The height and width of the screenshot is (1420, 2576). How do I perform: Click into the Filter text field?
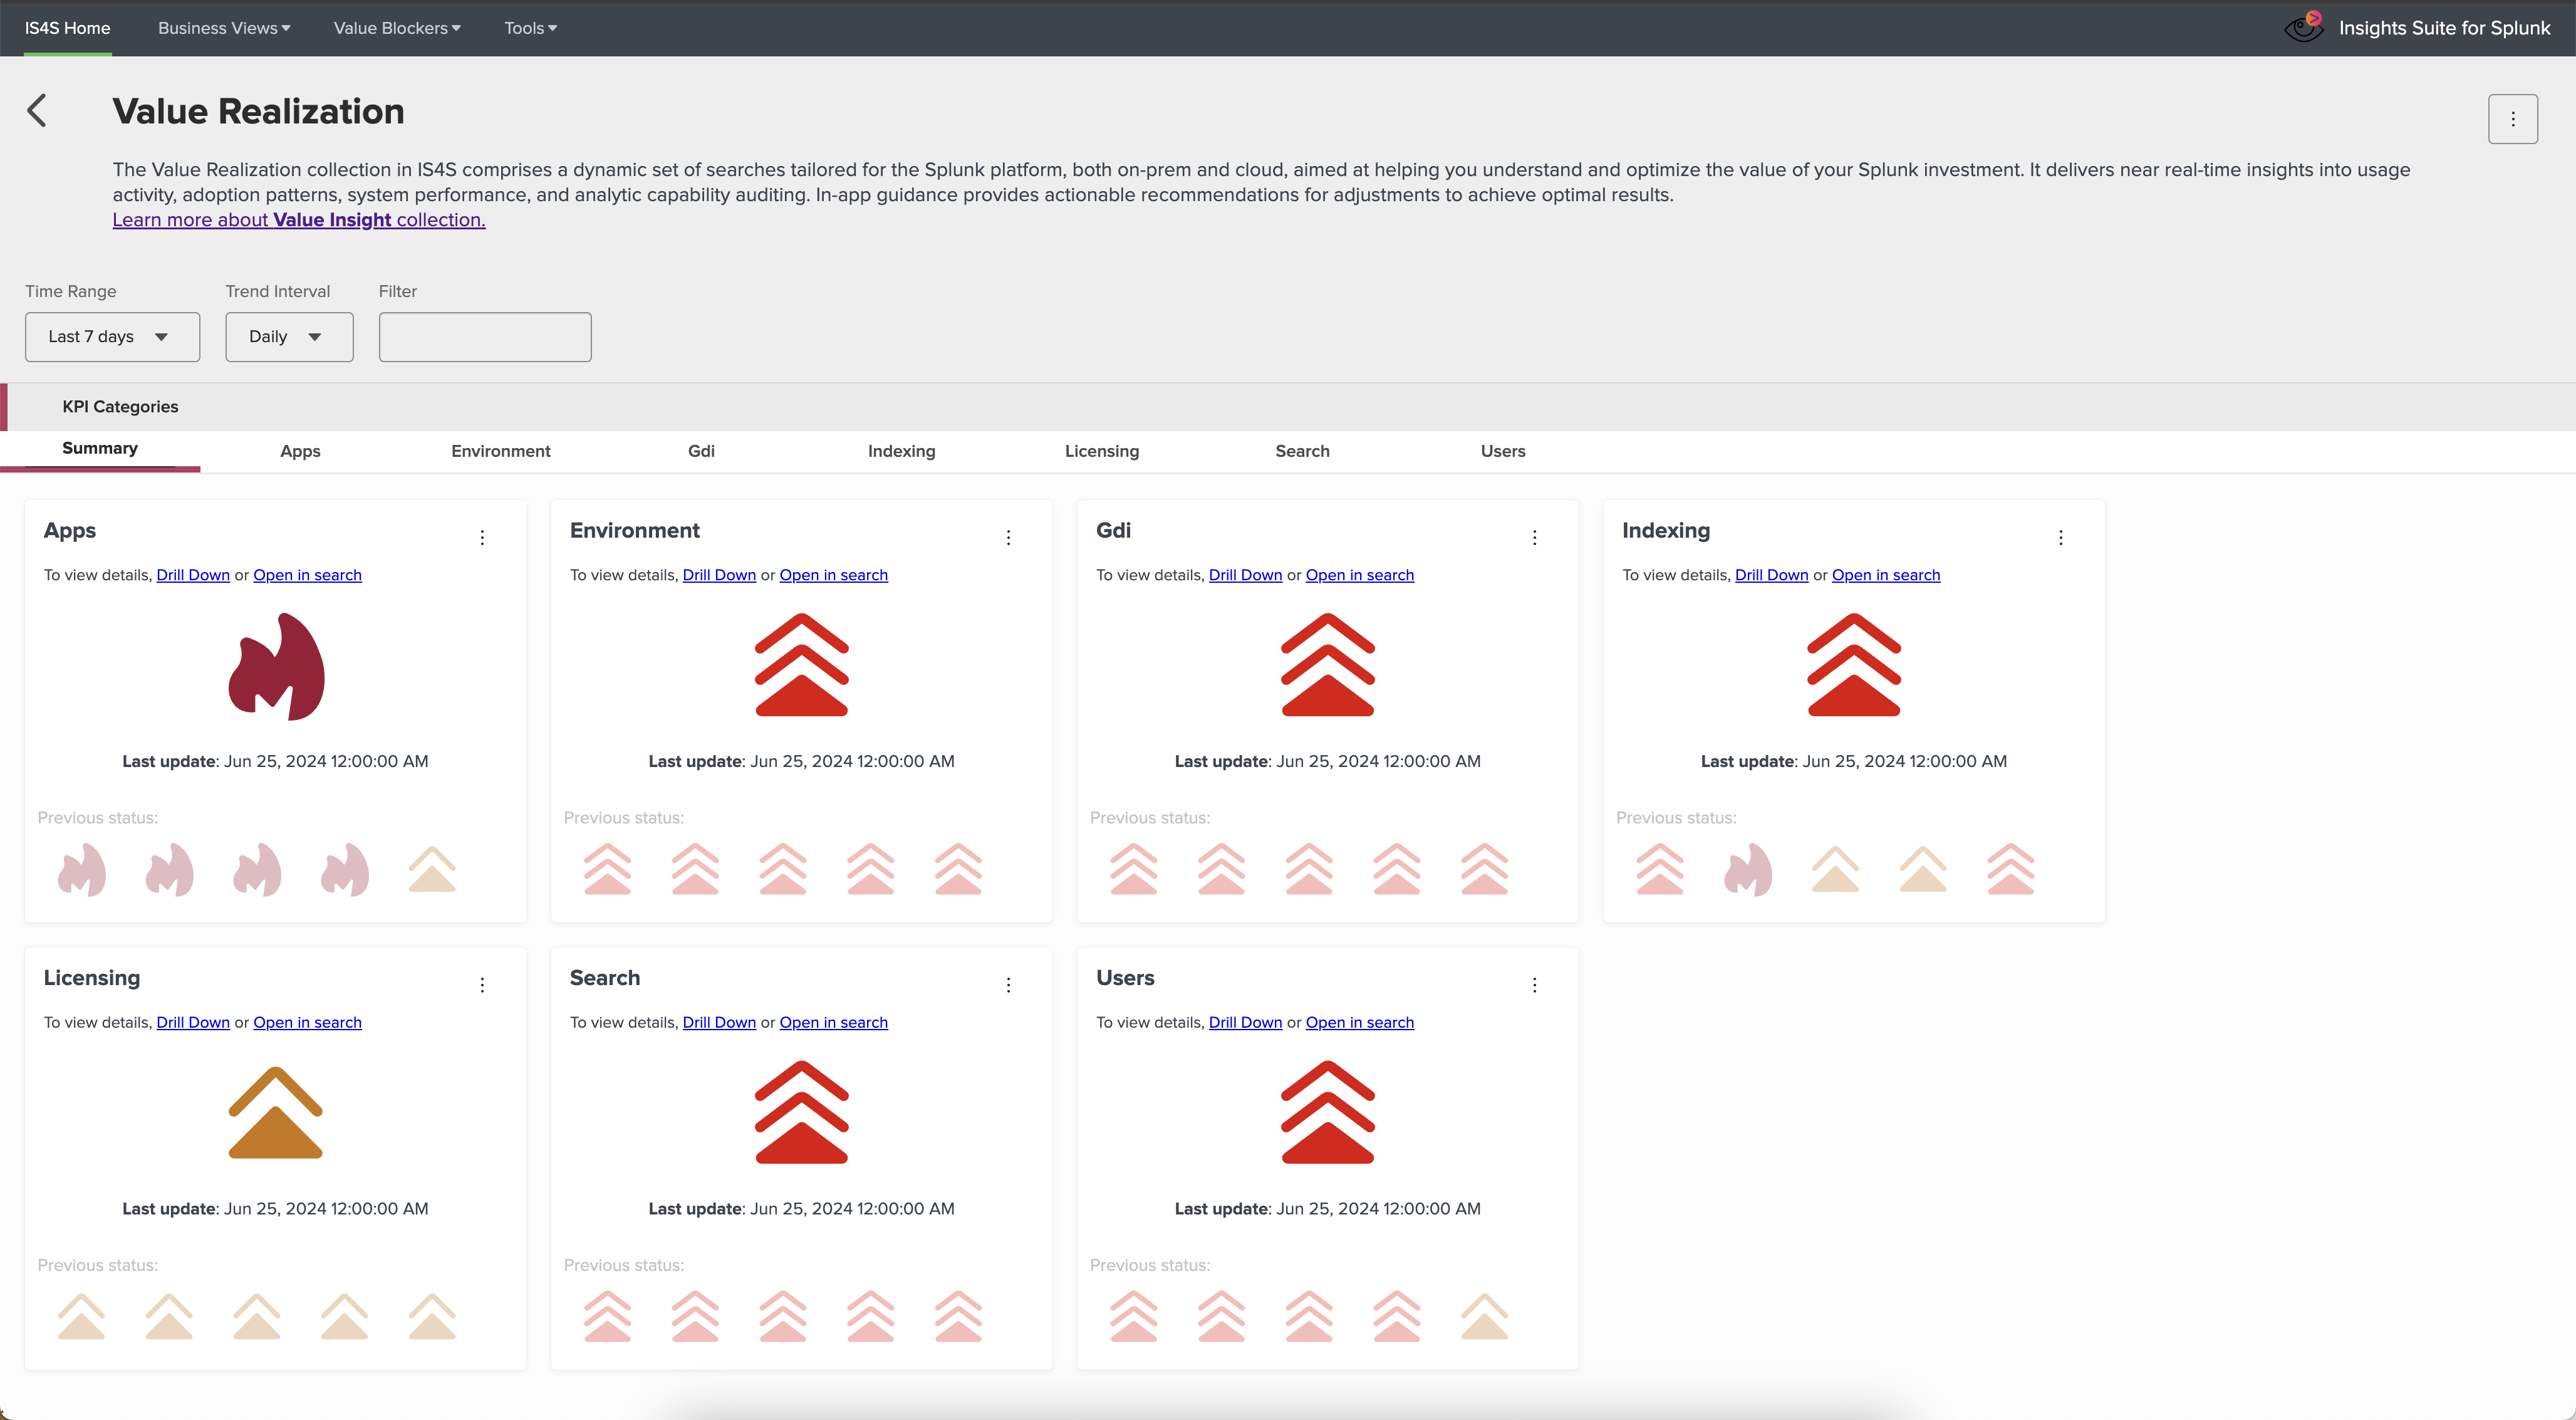tap(485, 337)
